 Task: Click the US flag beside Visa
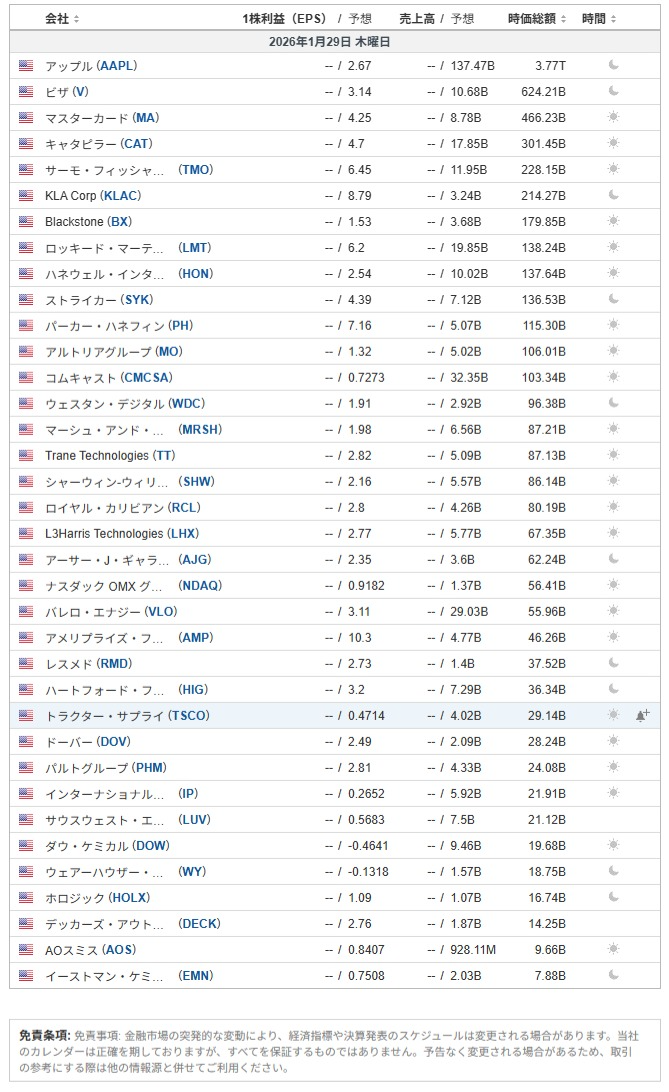pos(26,92)
